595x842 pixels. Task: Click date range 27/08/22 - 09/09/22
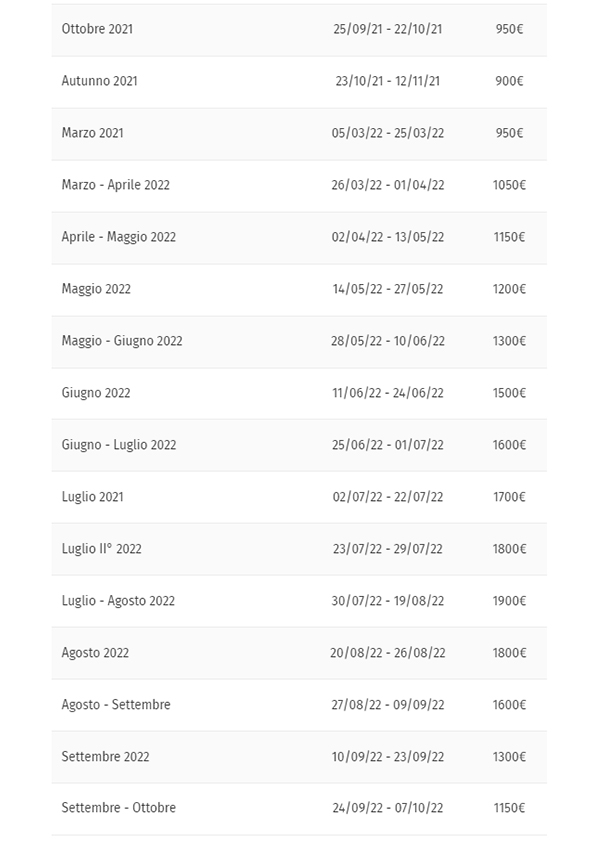coord(388,705)
